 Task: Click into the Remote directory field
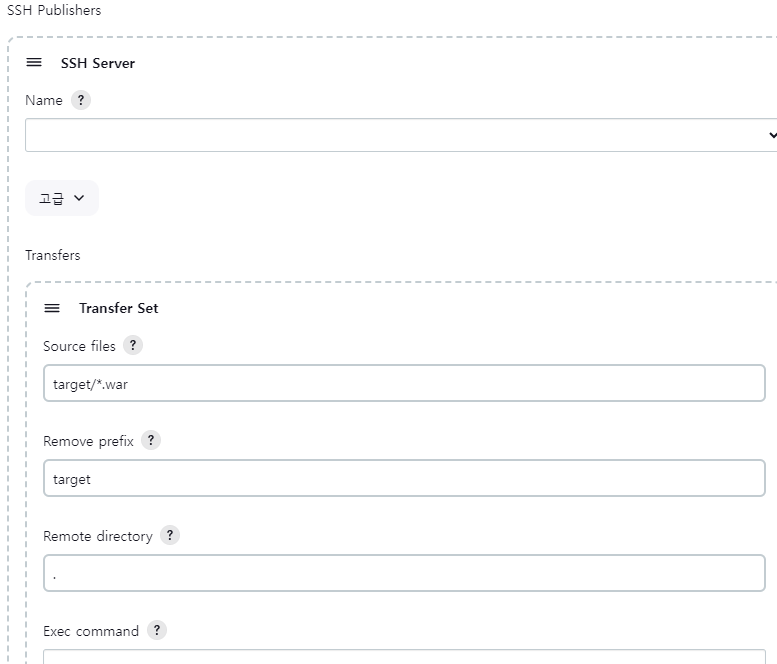click(x=404, y=573)
